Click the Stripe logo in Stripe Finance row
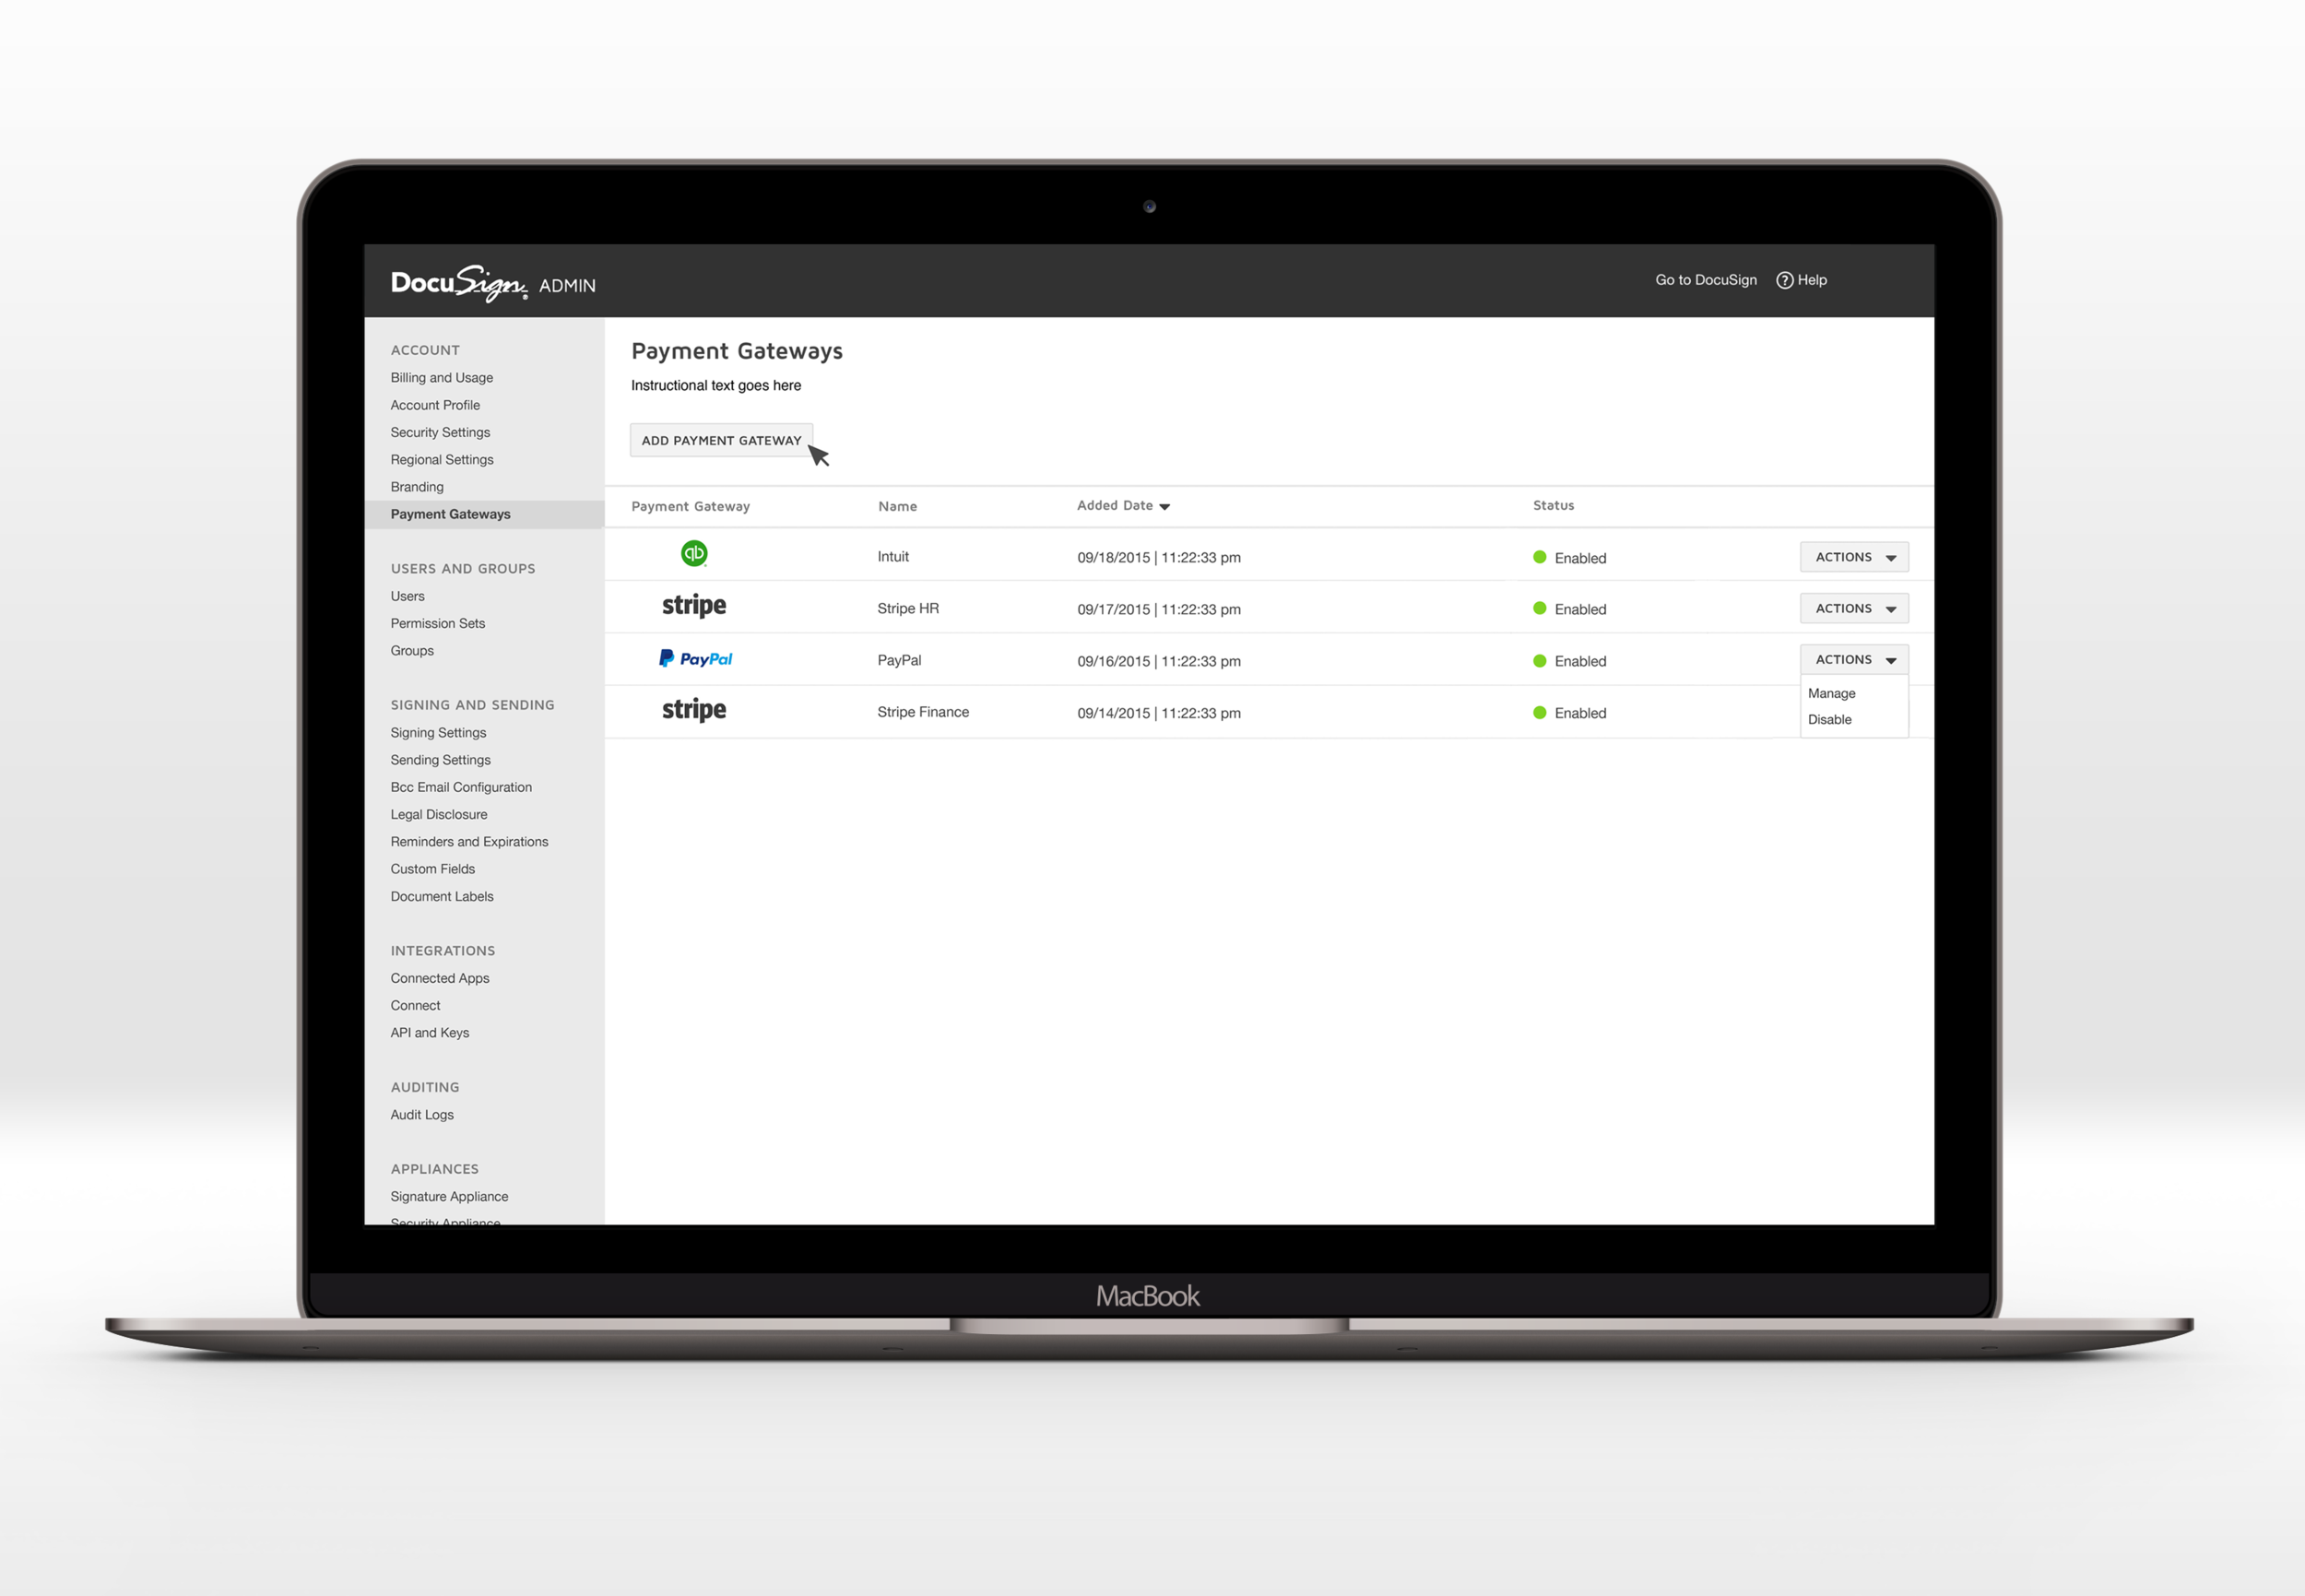The width and height of the screenshot is (2305, 1596). click(694, 710)
